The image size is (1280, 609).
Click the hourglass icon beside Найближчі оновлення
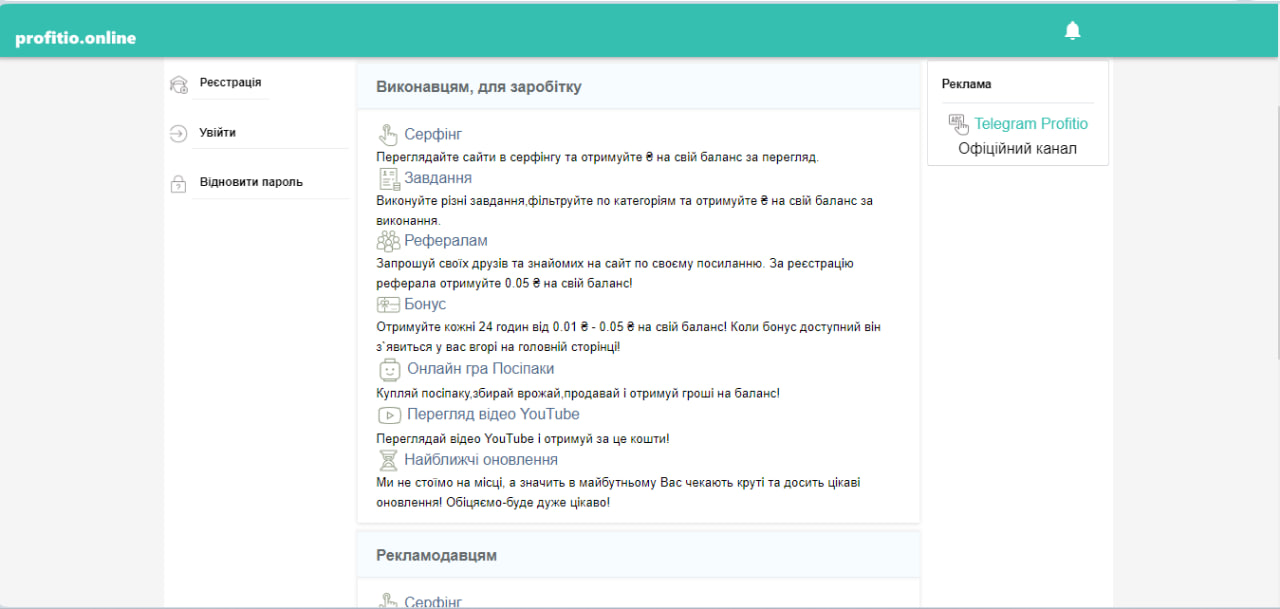[x=388, y=460]
